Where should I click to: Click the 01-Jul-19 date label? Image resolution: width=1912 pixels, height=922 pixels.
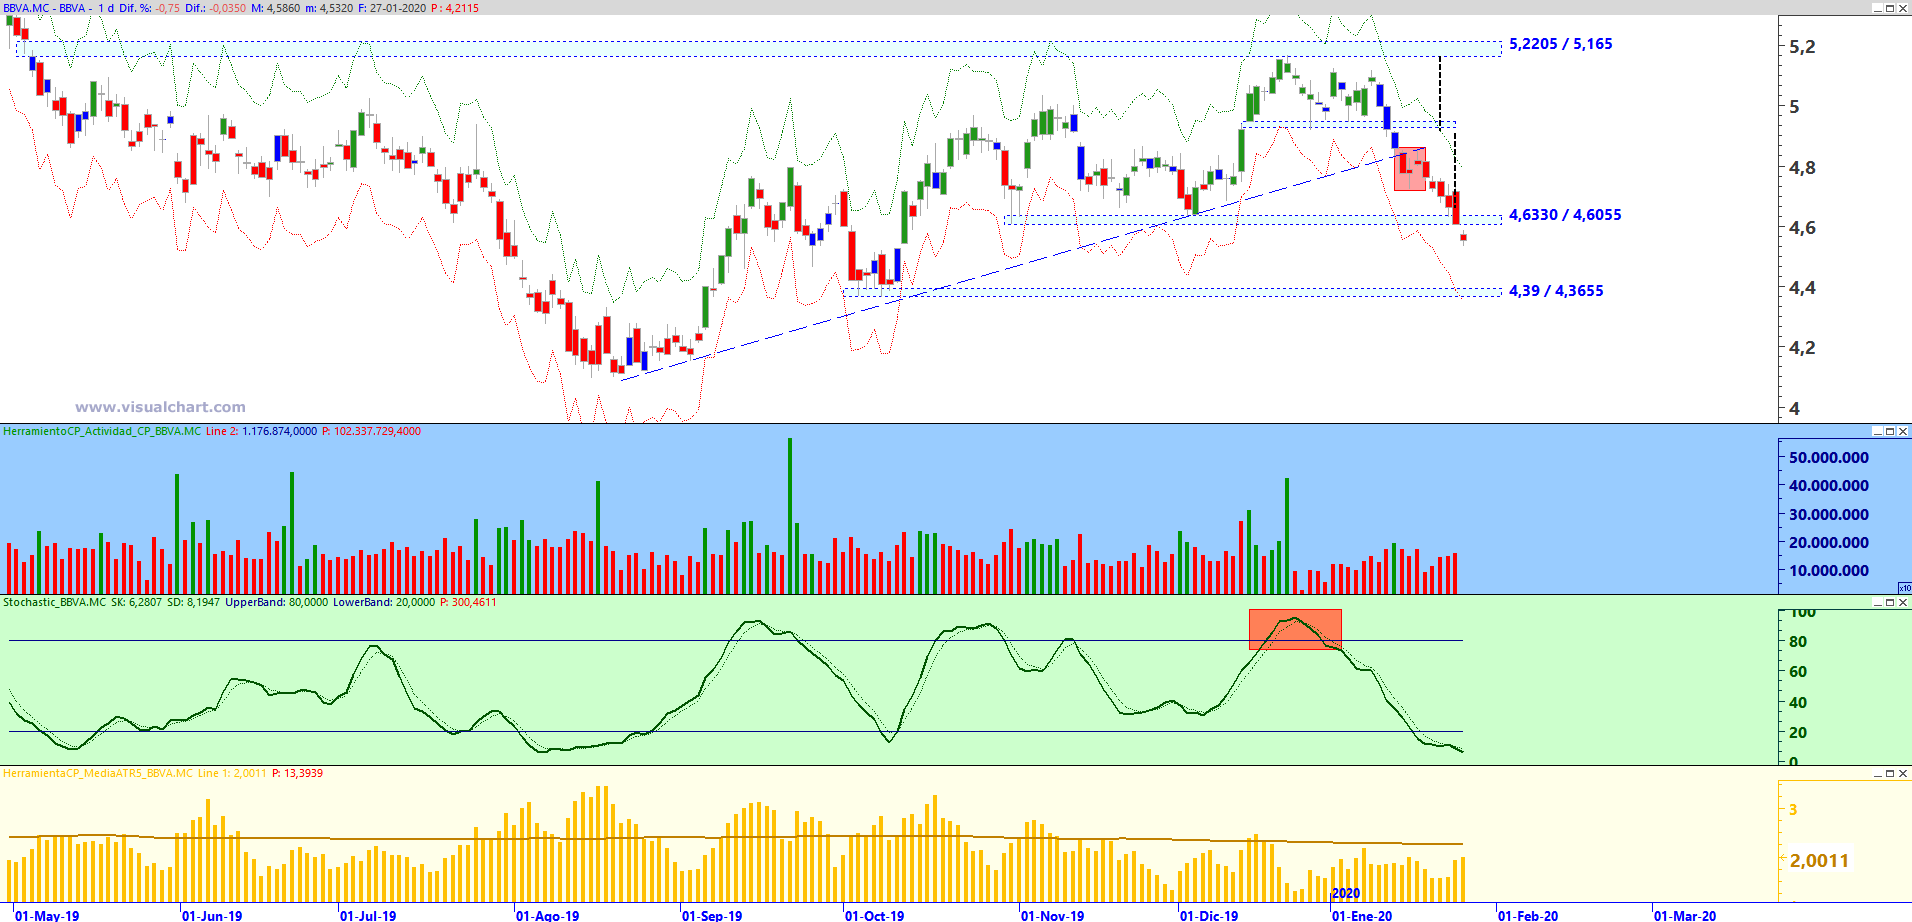368,915
